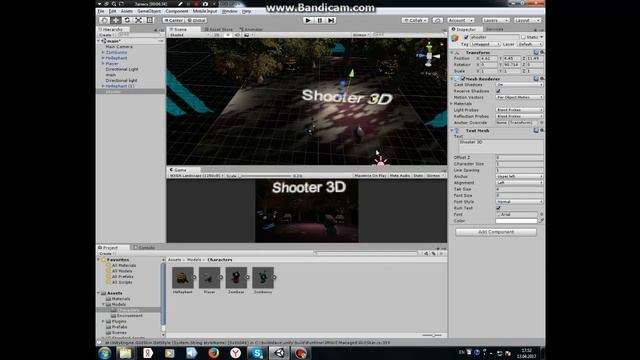The width and height of the screenshot is (640, 360).
Task: Adjust the Game view Scale slider
Action: pyautogui.click(x=265, y=176)
